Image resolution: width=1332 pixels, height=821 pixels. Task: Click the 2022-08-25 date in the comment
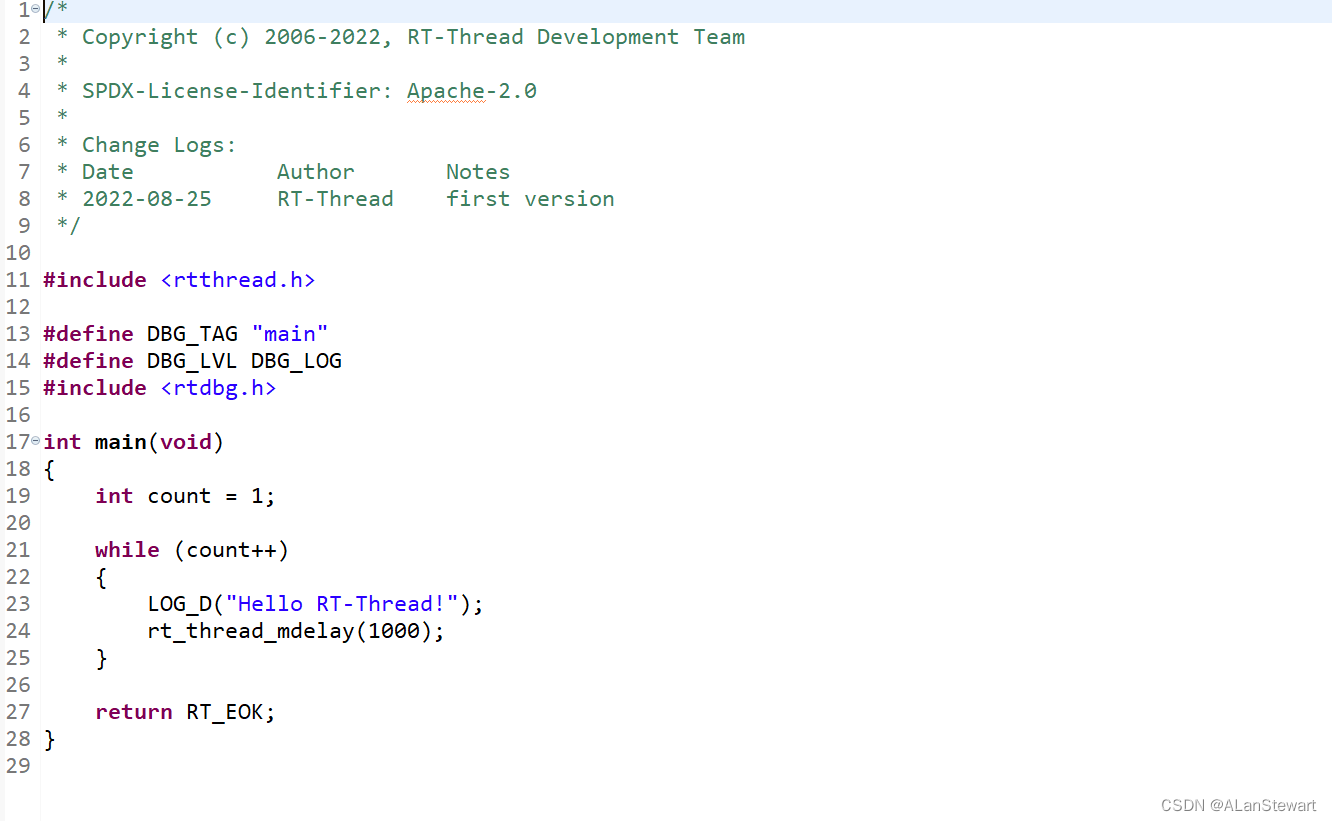click(x=147, y=199)
